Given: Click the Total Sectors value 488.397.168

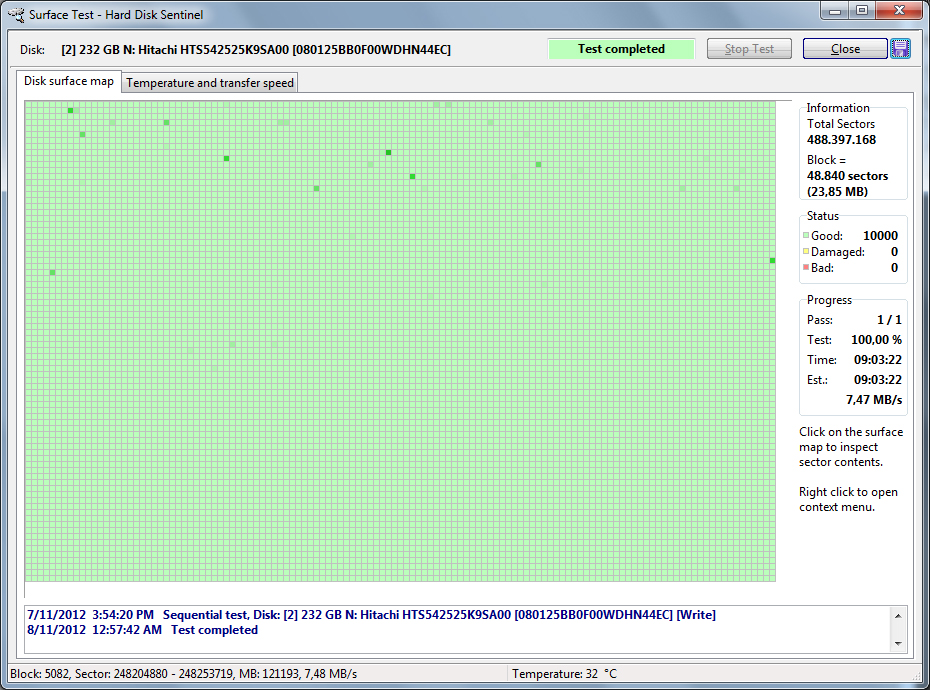Looking at the screenshot, I should coord(841,140).
